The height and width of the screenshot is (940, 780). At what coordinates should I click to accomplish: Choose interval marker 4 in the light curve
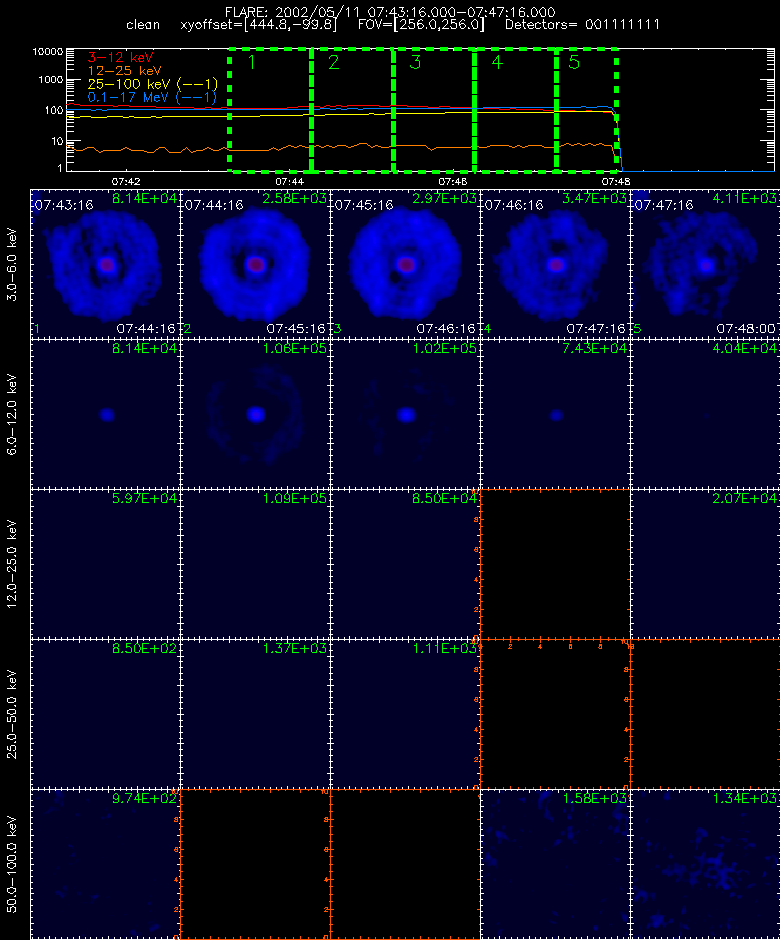[497, 62]
